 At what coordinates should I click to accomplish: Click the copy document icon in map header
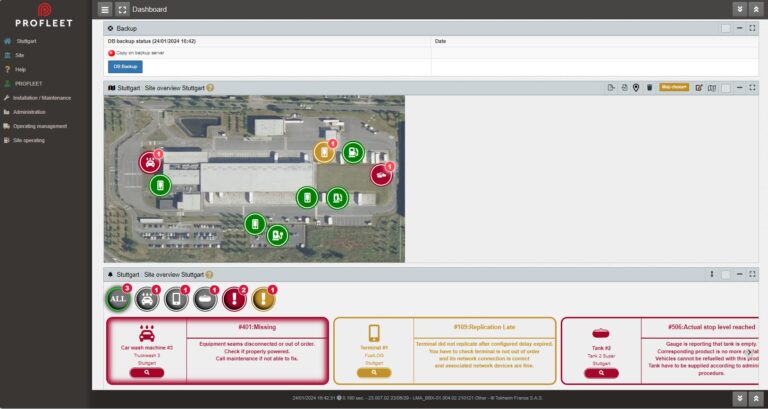[624, 88]
